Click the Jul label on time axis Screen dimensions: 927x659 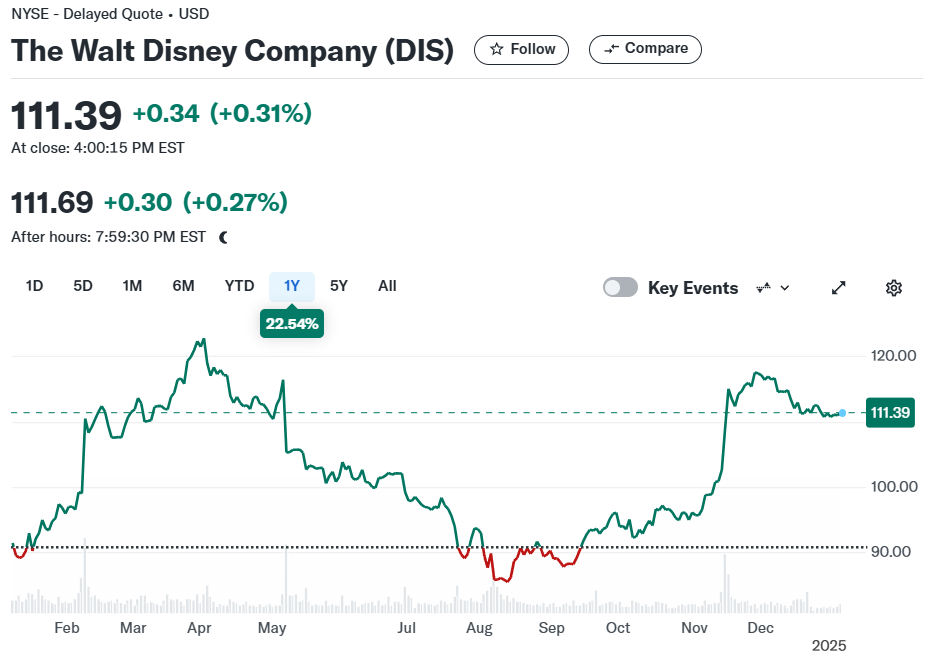point(406,628)
